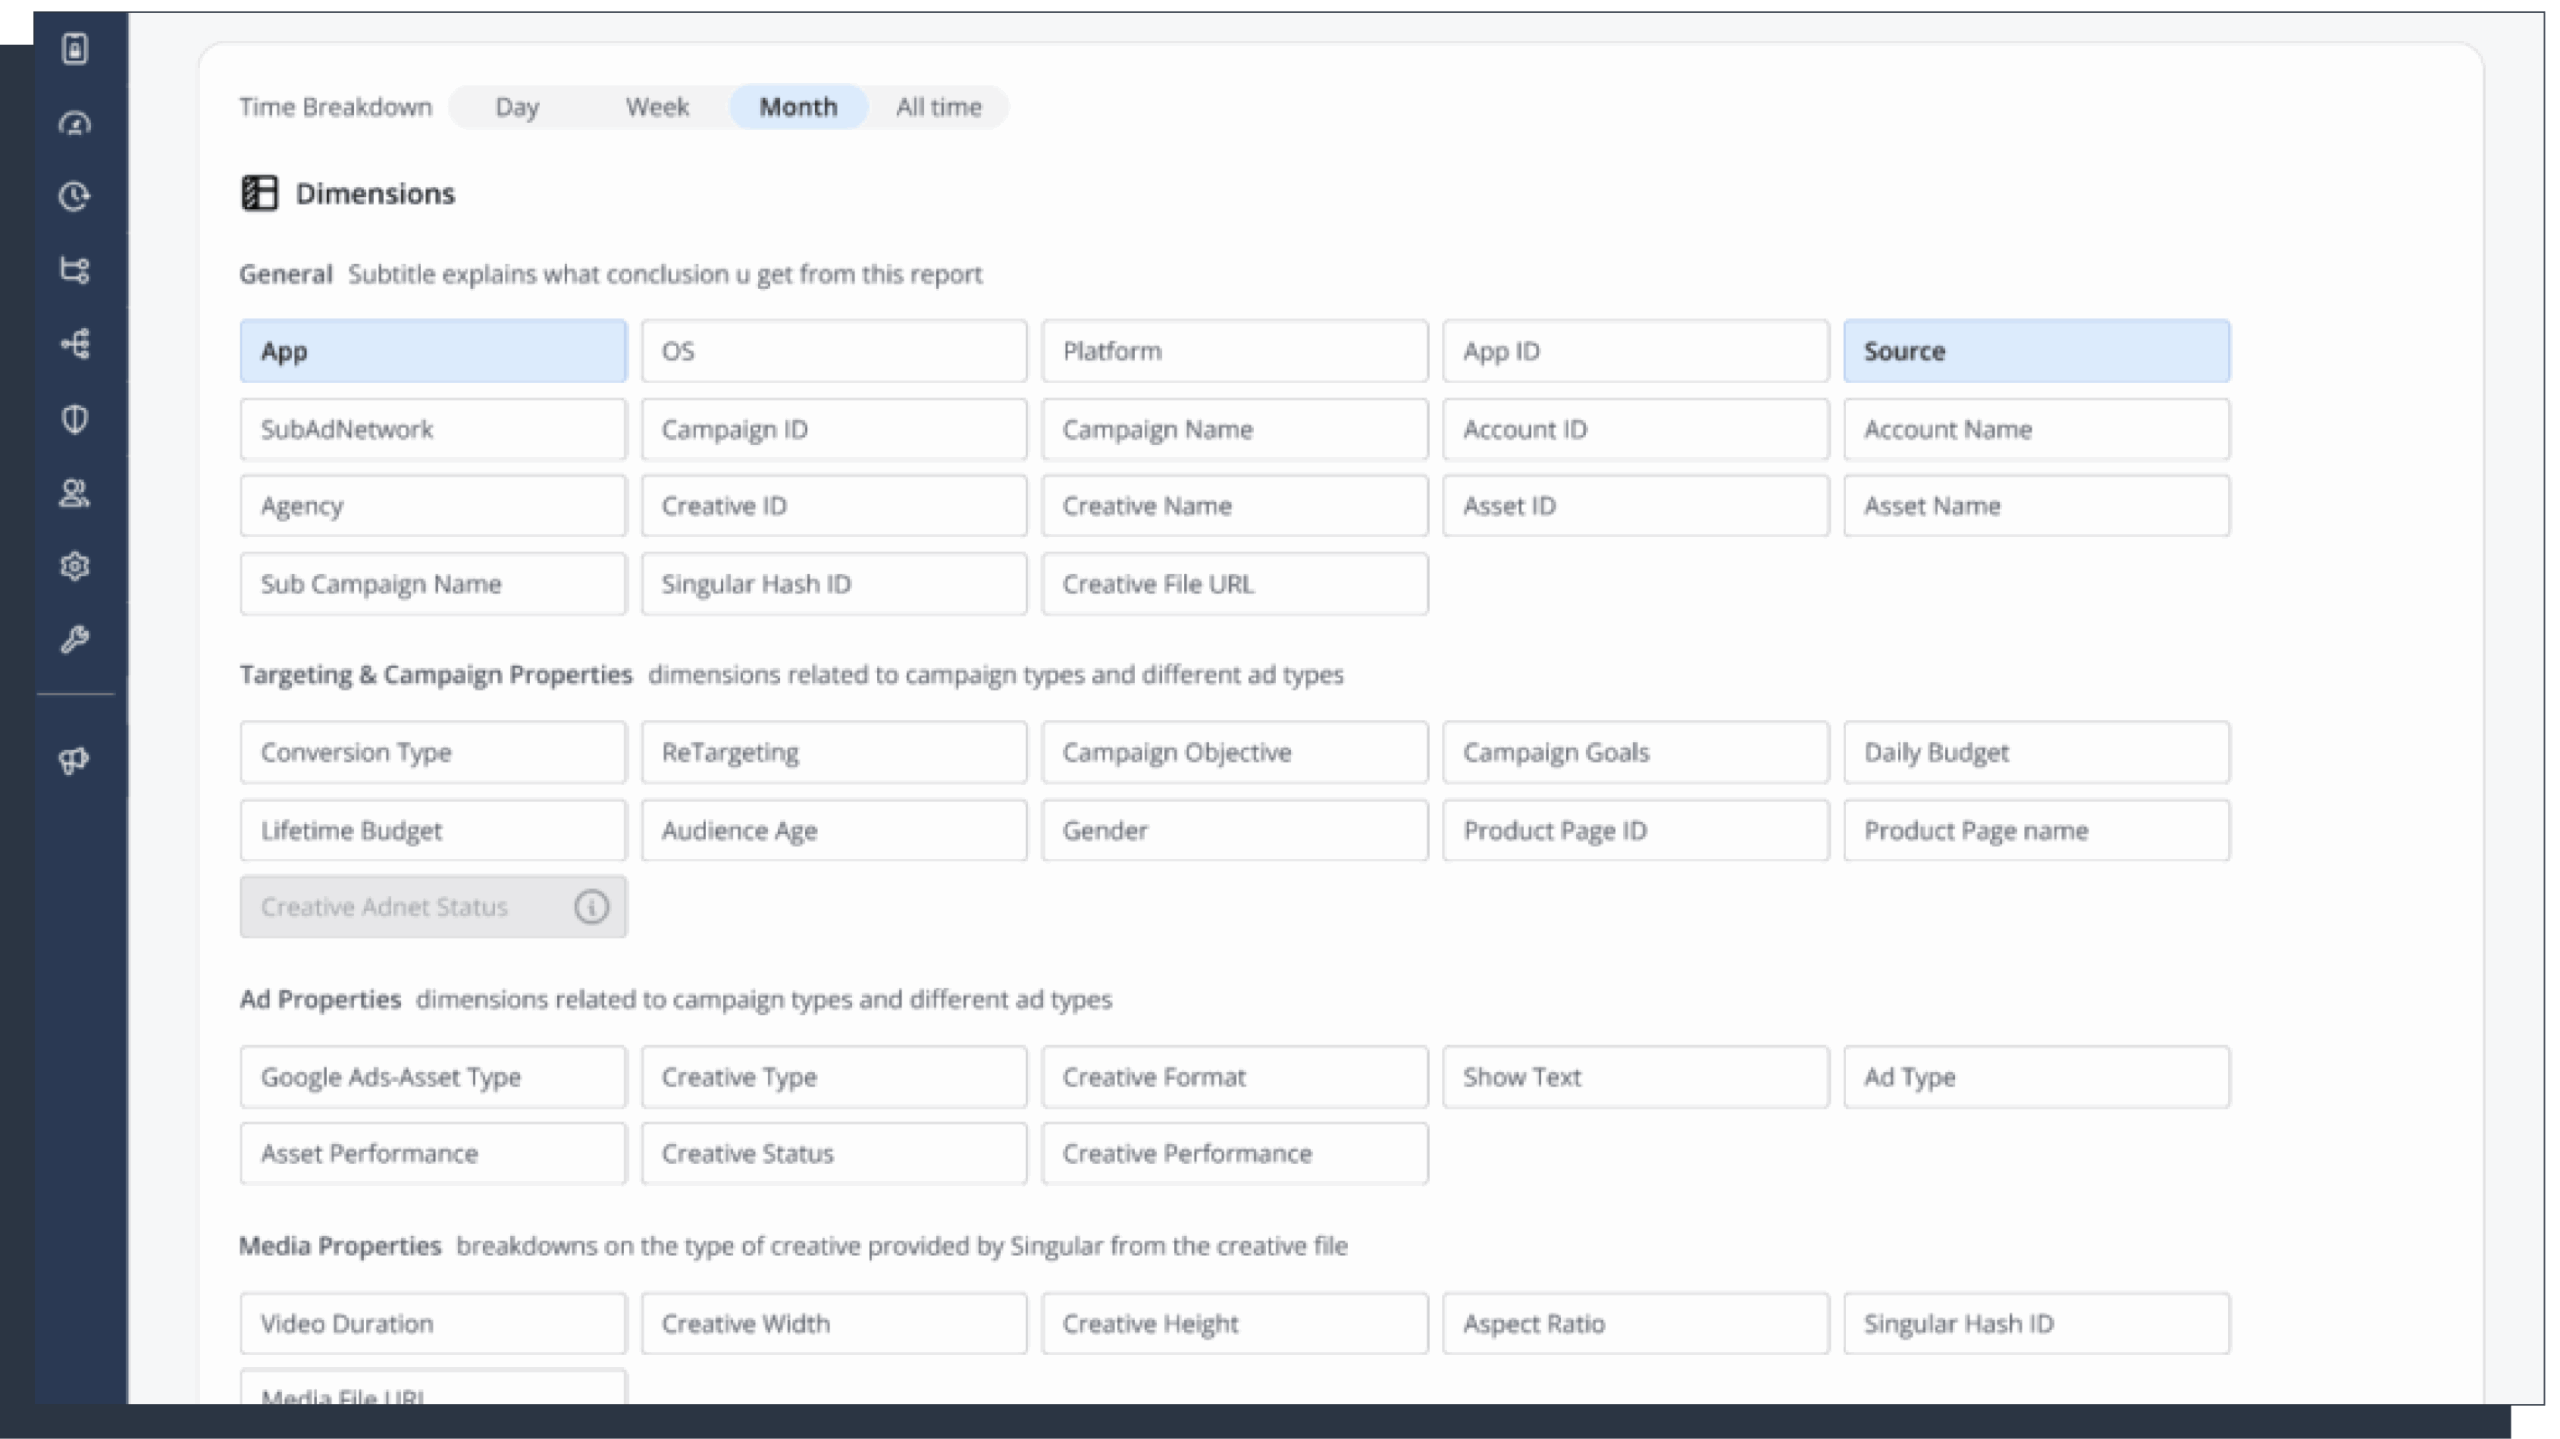Choose the Creative File URL dimension

click(1235, 584)
